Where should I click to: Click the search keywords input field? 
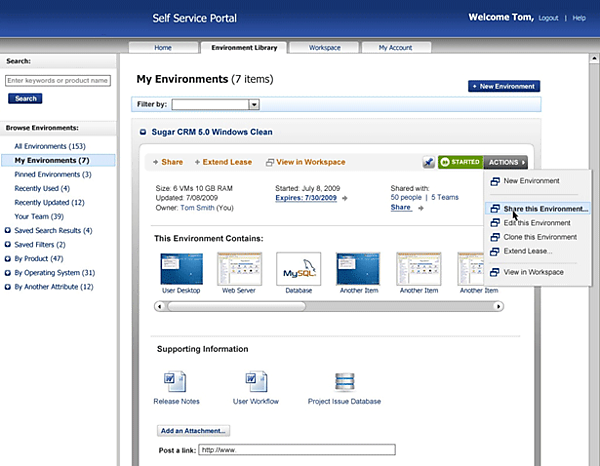(x=56, y=80)
